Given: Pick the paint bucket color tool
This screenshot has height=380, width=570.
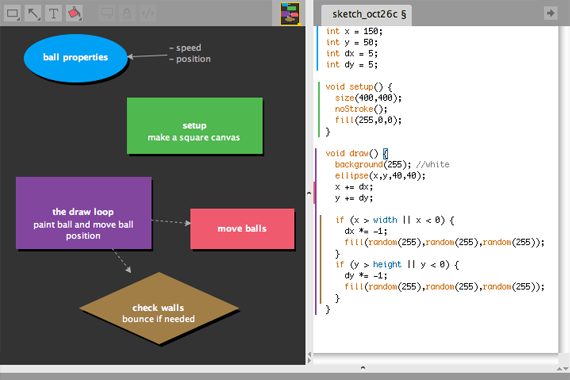Looking at the screenshot, I should 74,13.
